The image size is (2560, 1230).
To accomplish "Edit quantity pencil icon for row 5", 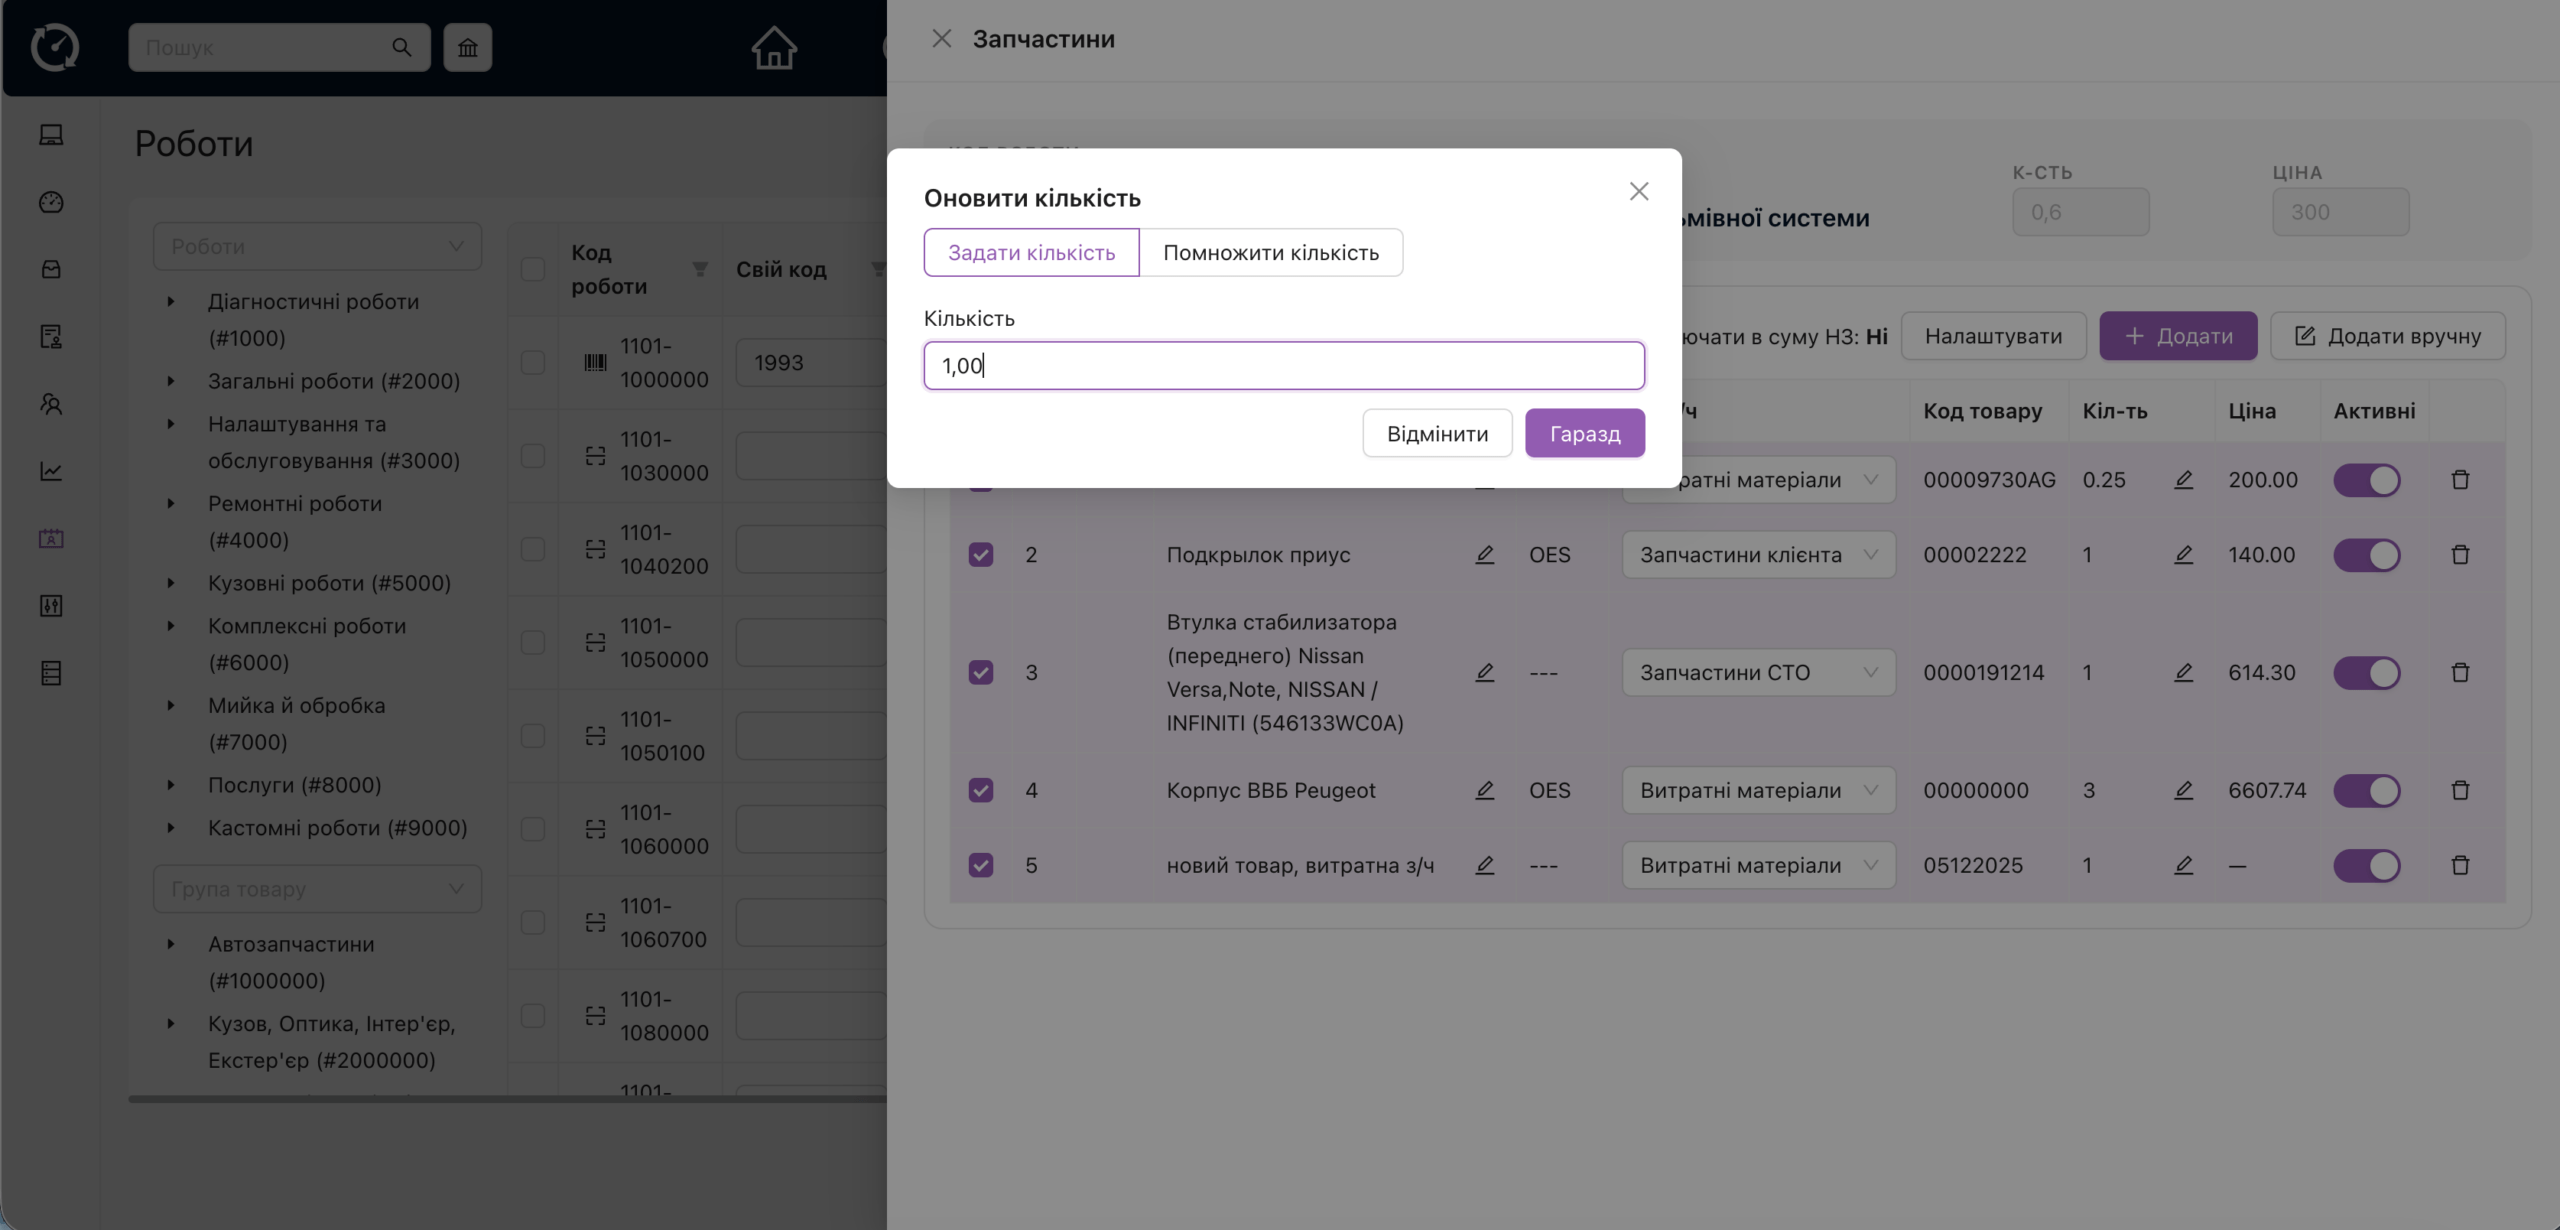I will point(2184,866).
